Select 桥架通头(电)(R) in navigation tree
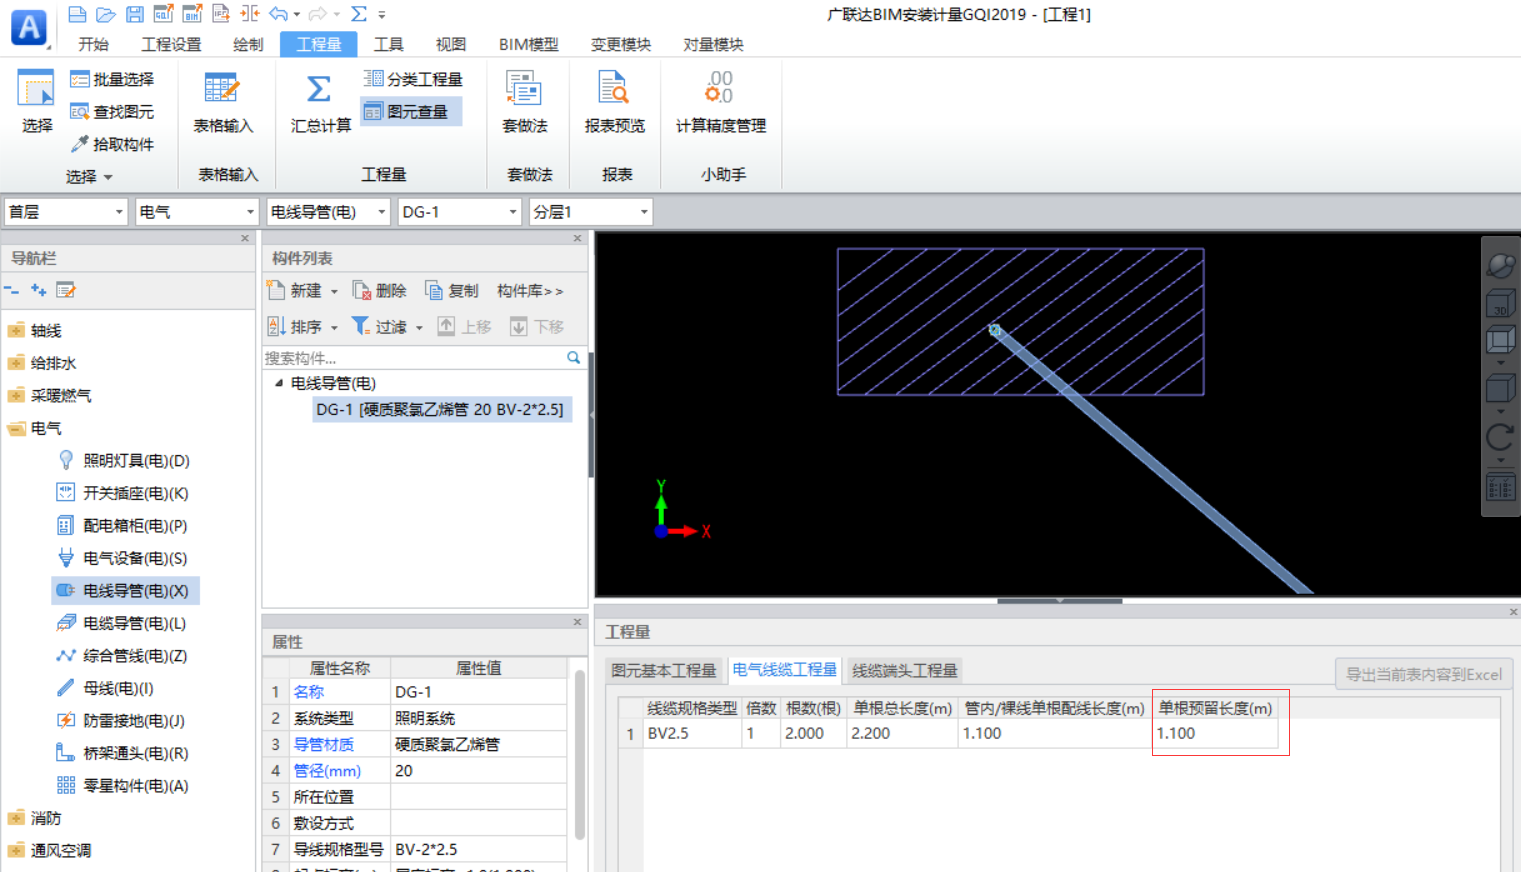 (135, 753)
